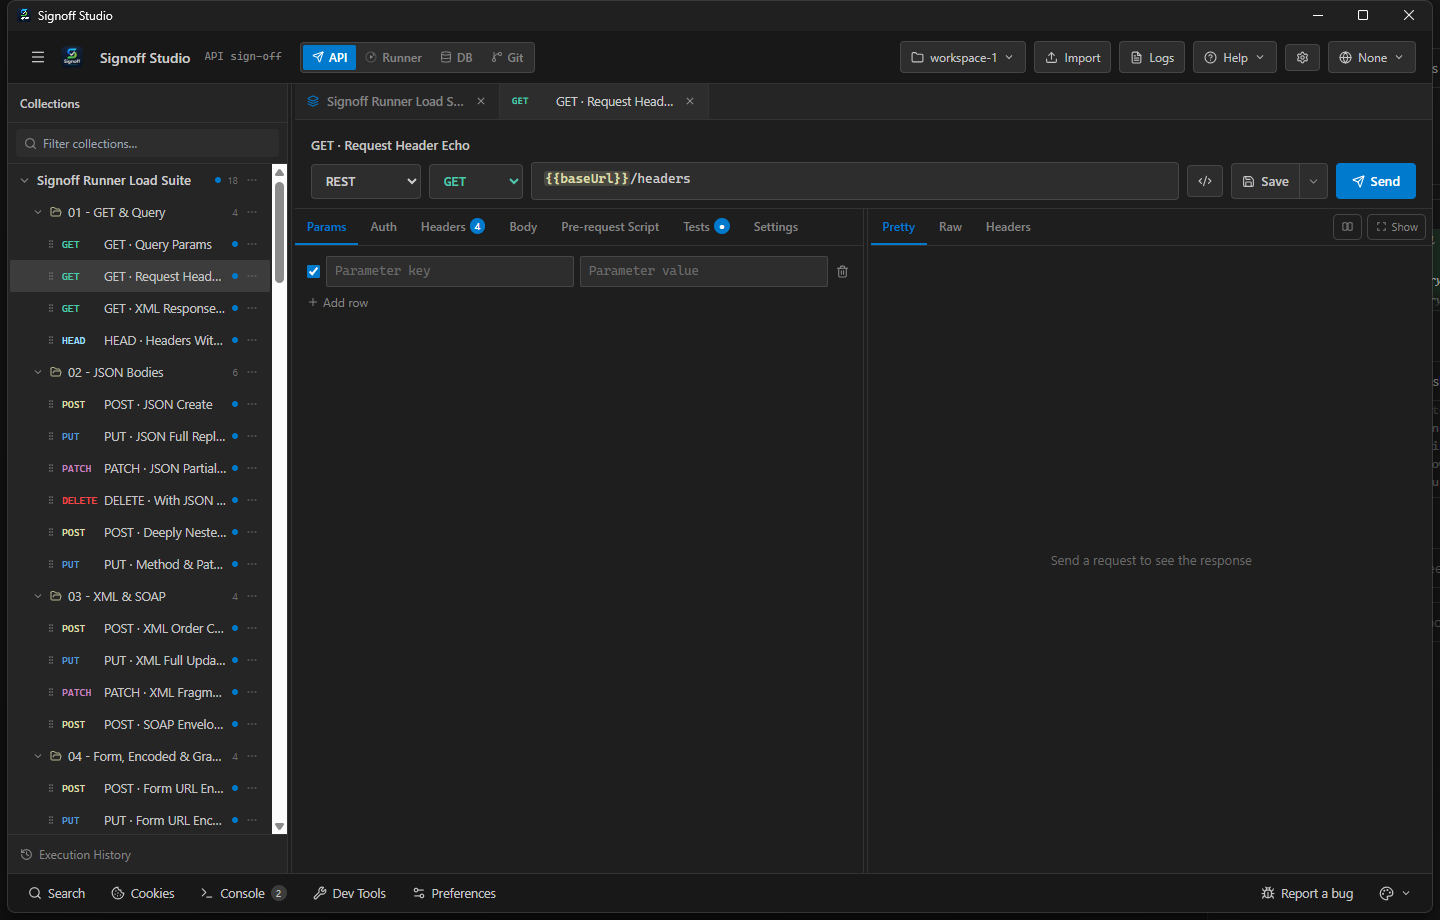Open Search from bottom bar

pyautogui.click(x=57, y=893)
